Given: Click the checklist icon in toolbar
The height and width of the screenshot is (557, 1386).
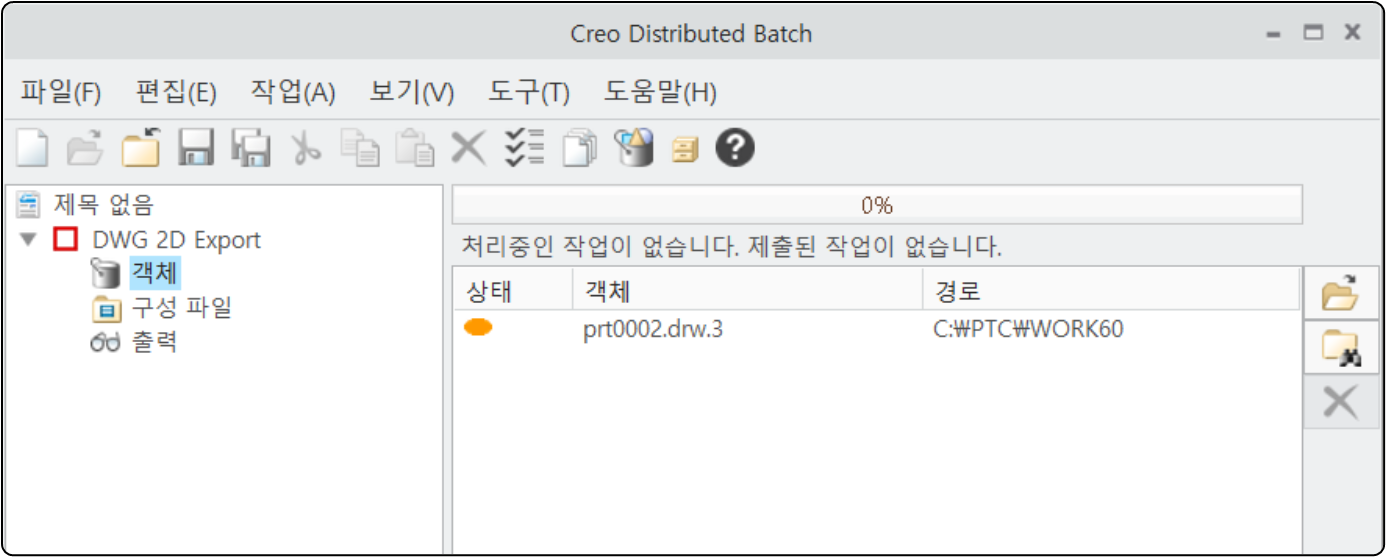Looking at the screenshot, I should (523, 148).
